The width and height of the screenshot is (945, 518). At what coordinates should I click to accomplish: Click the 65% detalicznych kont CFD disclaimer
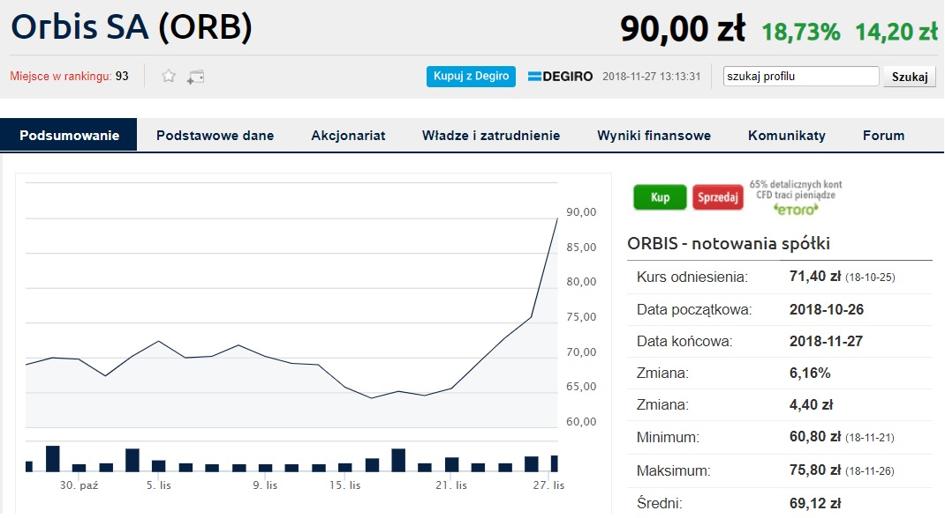(796, 189)
